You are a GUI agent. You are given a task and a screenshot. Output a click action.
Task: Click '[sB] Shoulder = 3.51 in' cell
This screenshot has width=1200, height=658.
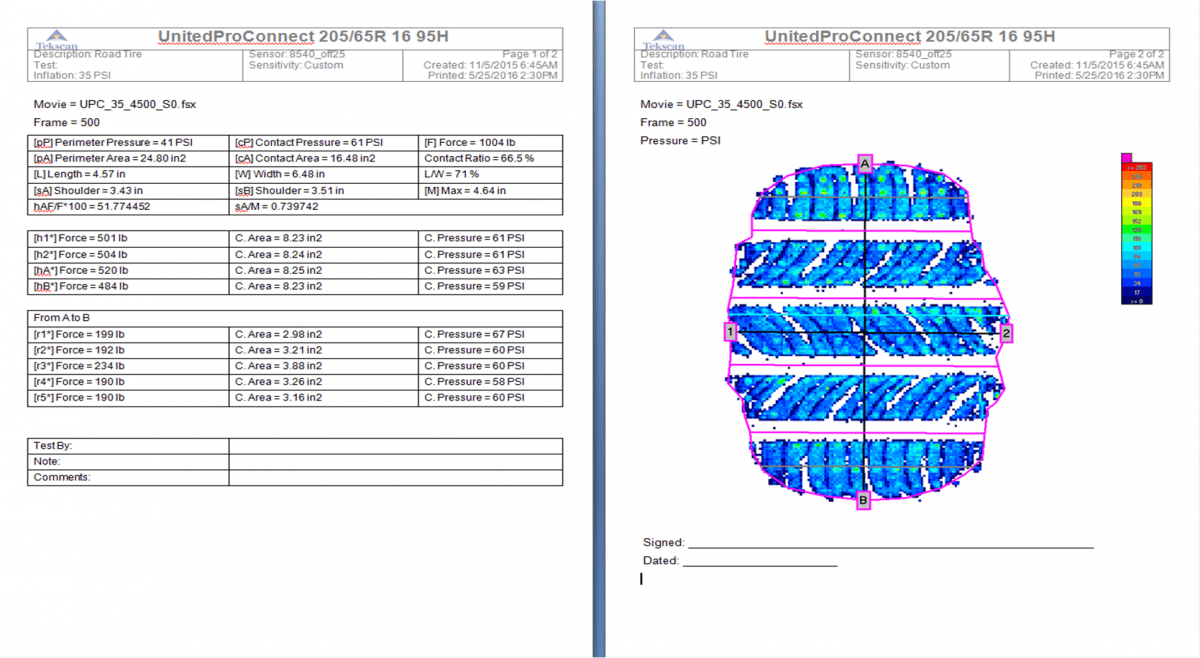324,190
